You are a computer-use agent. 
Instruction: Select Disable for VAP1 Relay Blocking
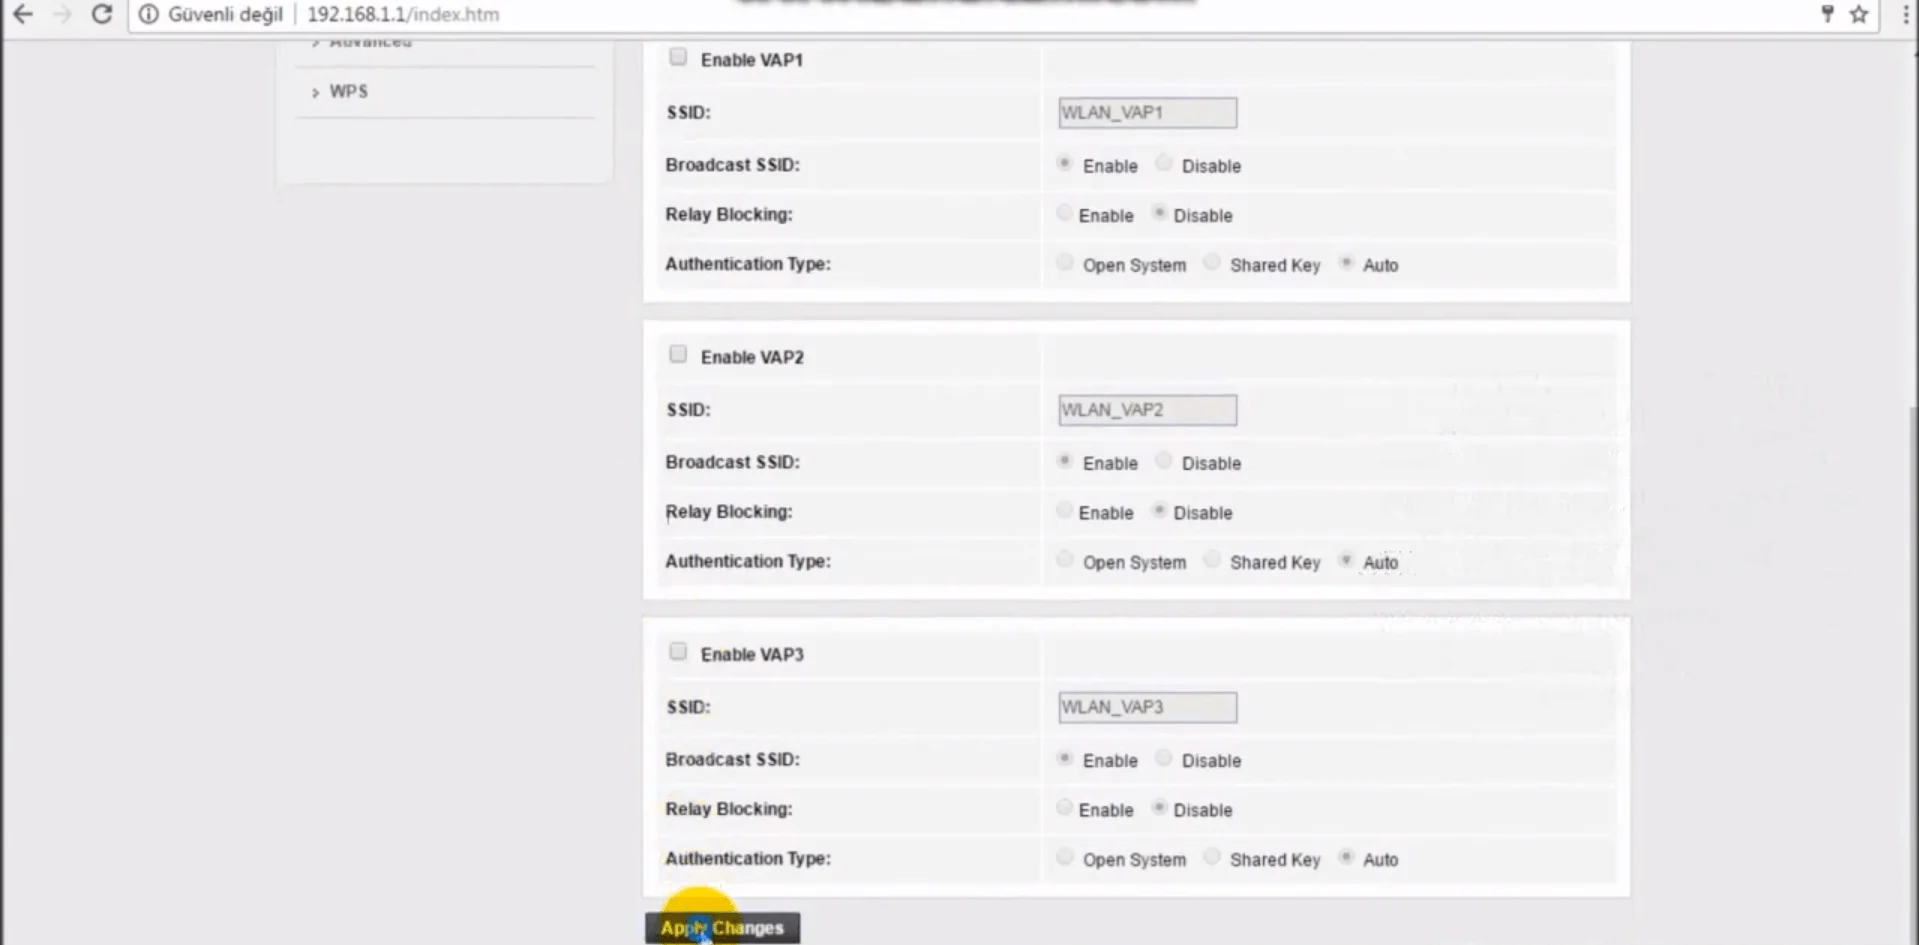point(1160,213)
